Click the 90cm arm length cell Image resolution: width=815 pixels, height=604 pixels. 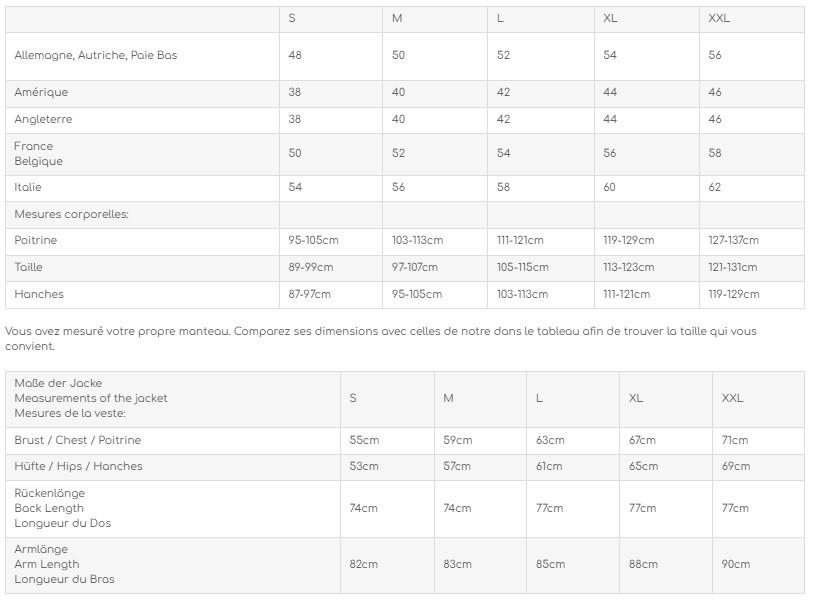pos(735,565)
